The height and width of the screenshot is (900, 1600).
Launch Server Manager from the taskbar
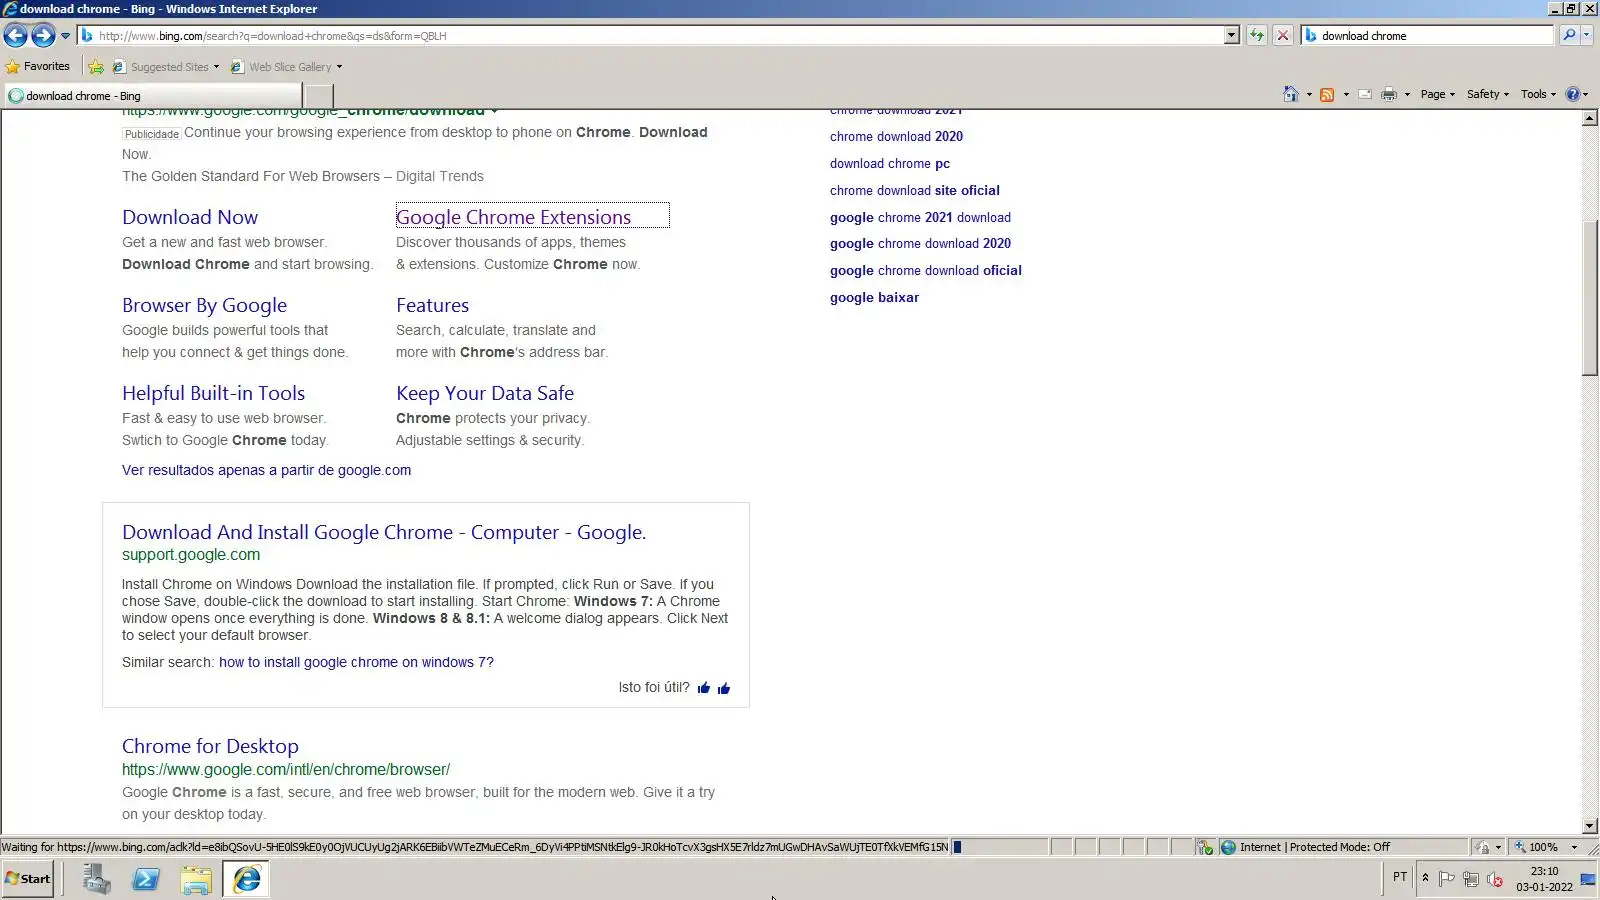tap(97, 879)
